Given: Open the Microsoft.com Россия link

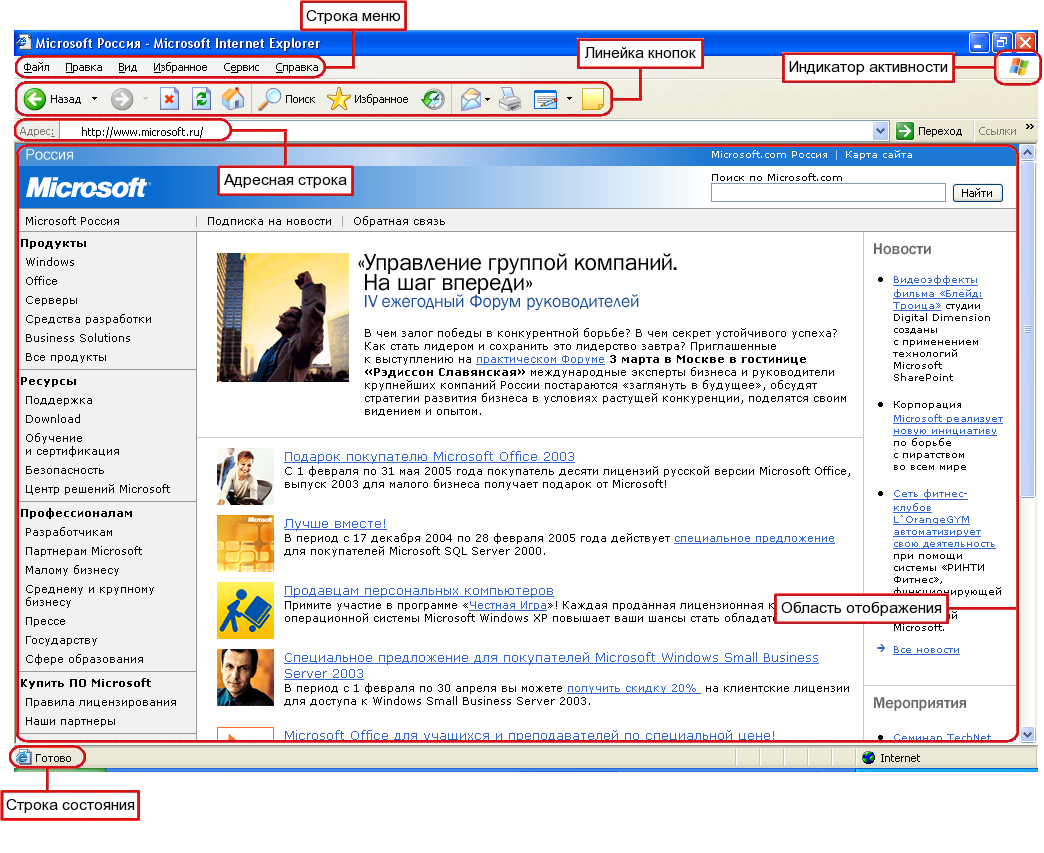Looking at the screenshot, I should tap(769, 154).
